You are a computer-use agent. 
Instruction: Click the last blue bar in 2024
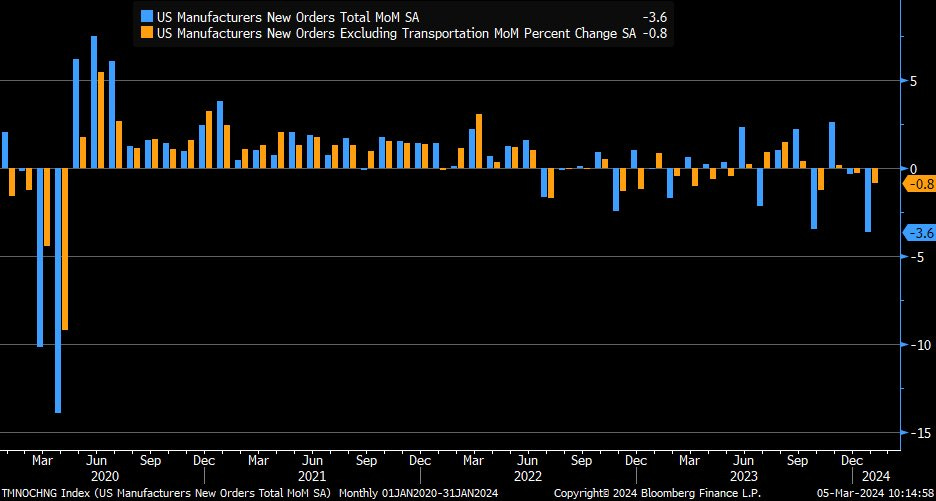click(868, 200)
